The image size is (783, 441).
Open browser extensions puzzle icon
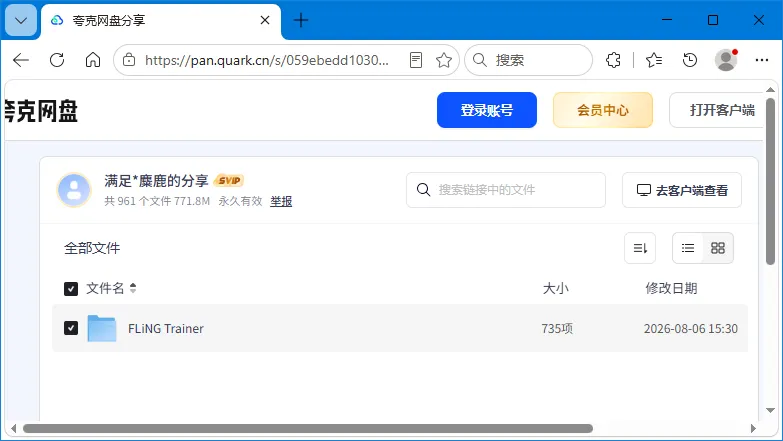pyautogui.click(x=613, y=60)
